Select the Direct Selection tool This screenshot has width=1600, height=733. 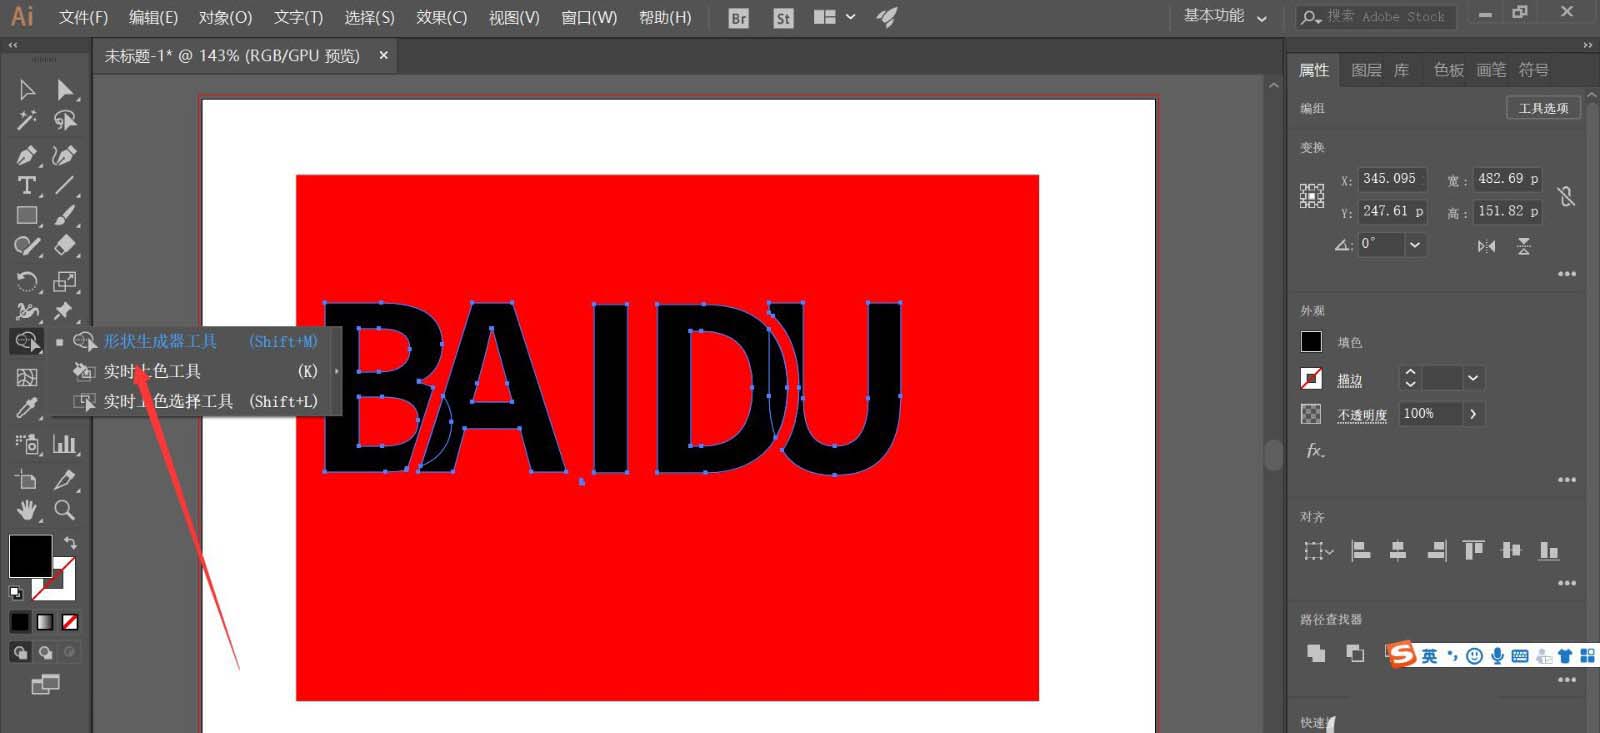(65, 90)
